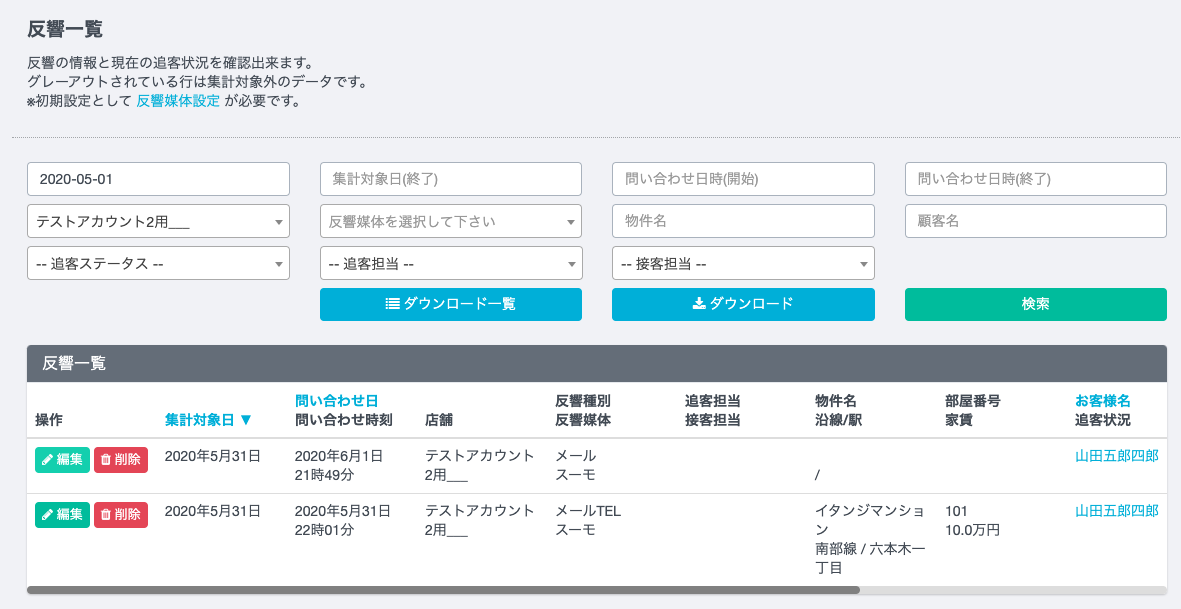Expand the 追客ステータス dropdown
The height and width of the screenshot is (609, 1181).
point(158,263)
